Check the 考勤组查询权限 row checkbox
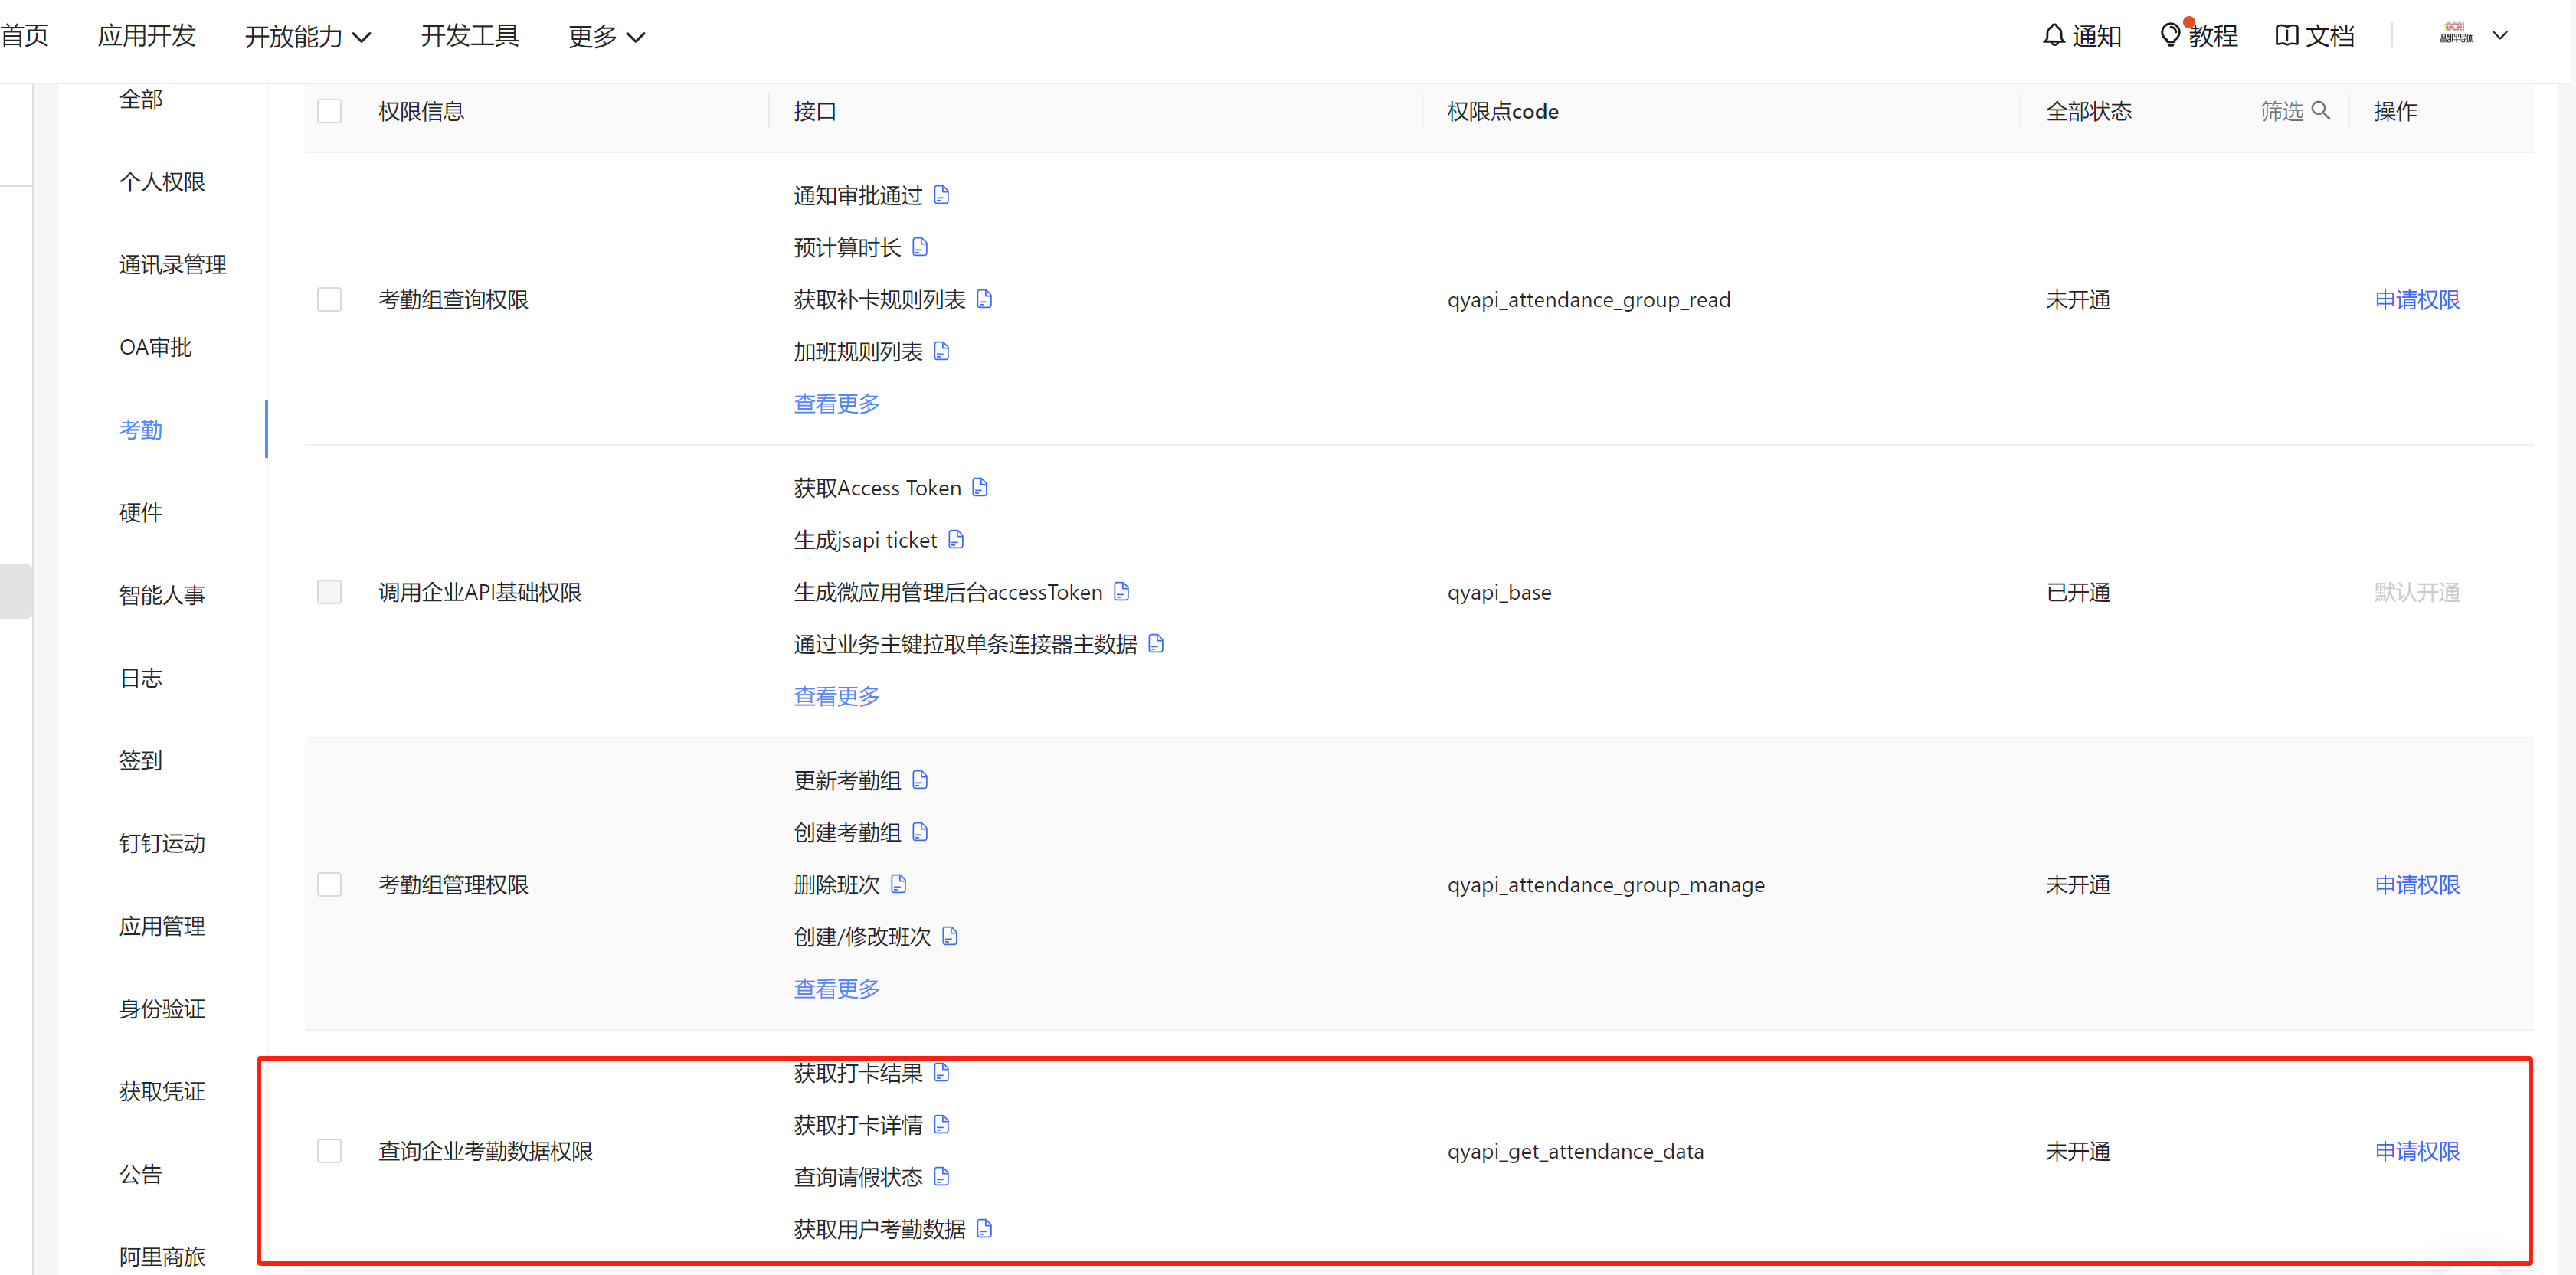Image resolution: width=2576 pixels, height=1275 pixels. [329, 299]
